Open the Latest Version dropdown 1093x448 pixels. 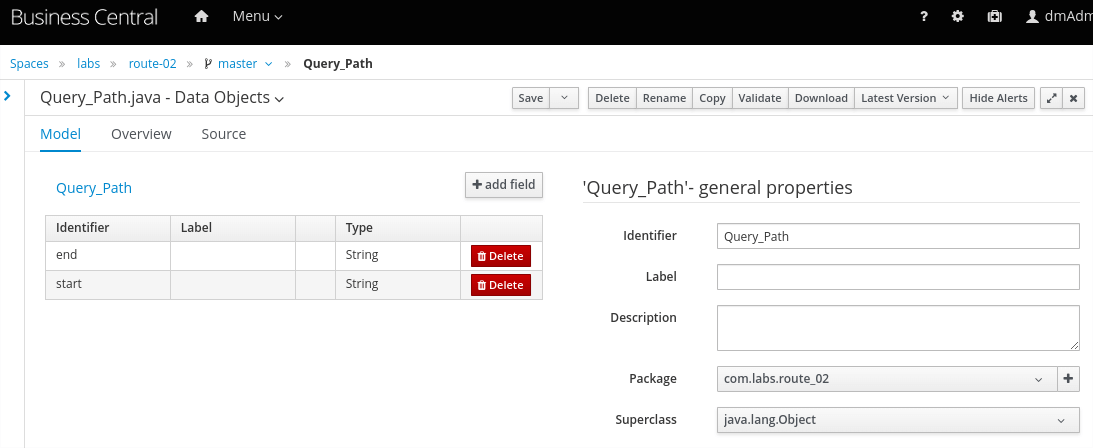(907, 98)
